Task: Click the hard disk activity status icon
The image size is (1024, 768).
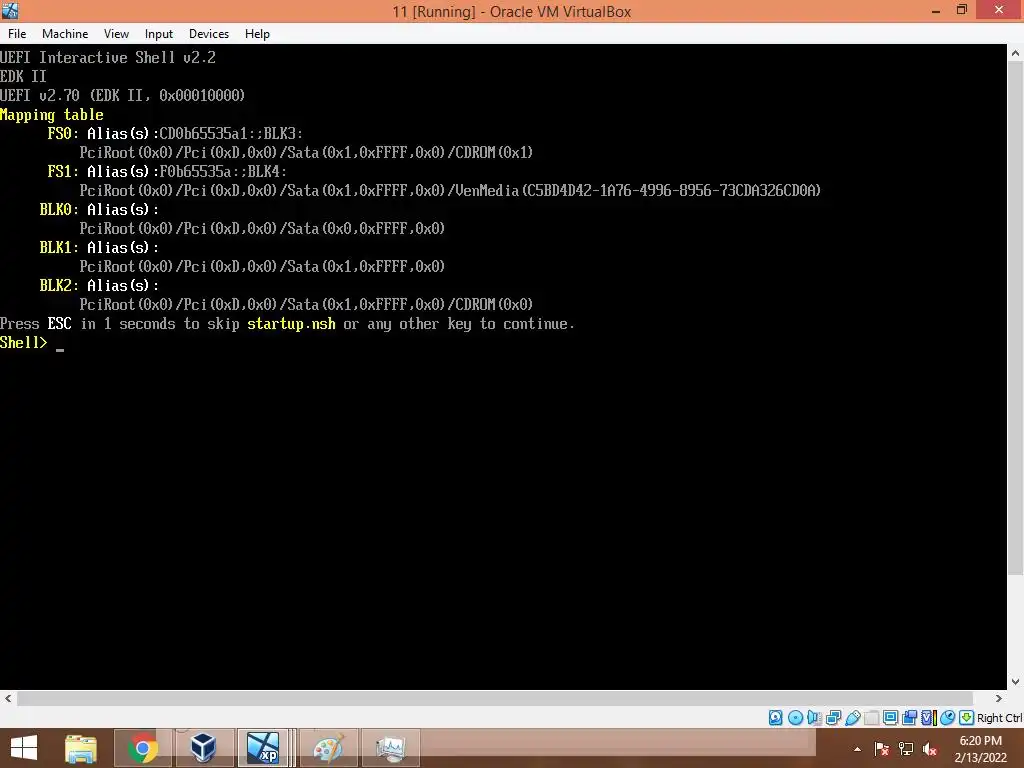Action: pos(775,718)
